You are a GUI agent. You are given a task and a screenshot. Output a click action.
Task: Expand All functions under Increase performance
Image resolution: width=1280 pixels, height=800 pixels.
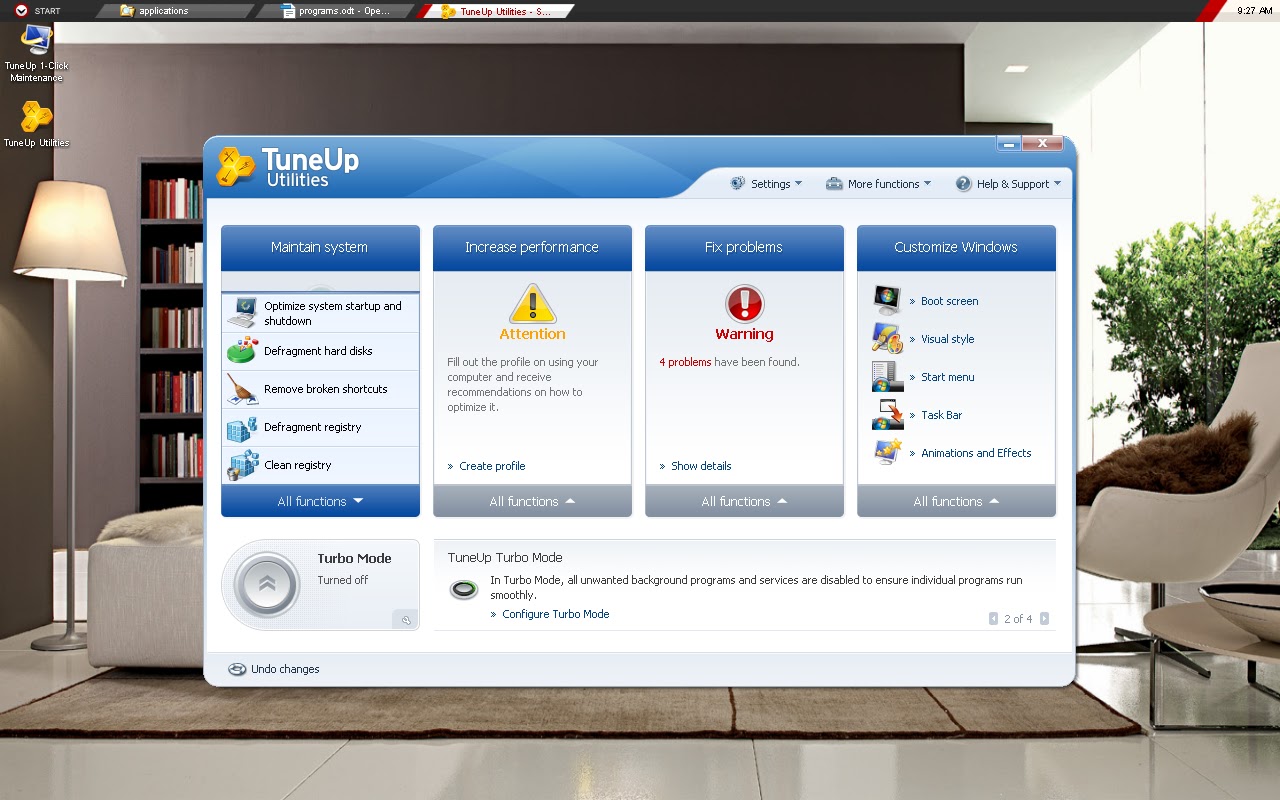point(532,501)
